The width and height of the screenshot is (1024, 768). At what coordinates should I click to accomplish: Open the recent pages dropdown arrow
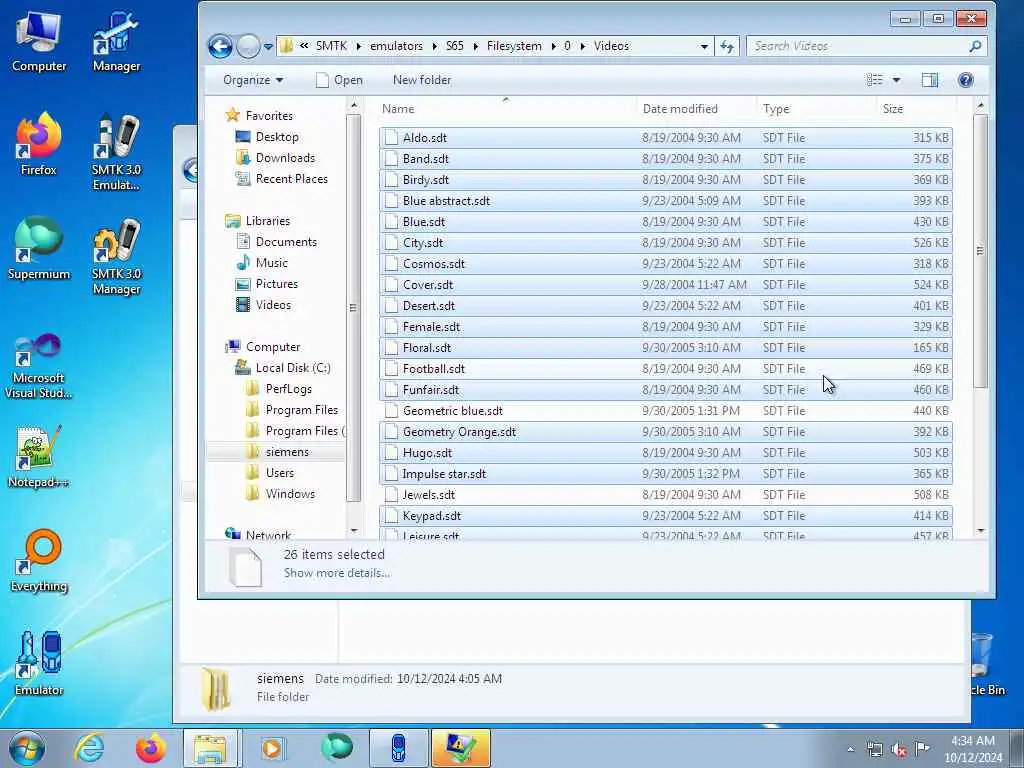pyautogui.click(x=268, y=46)
